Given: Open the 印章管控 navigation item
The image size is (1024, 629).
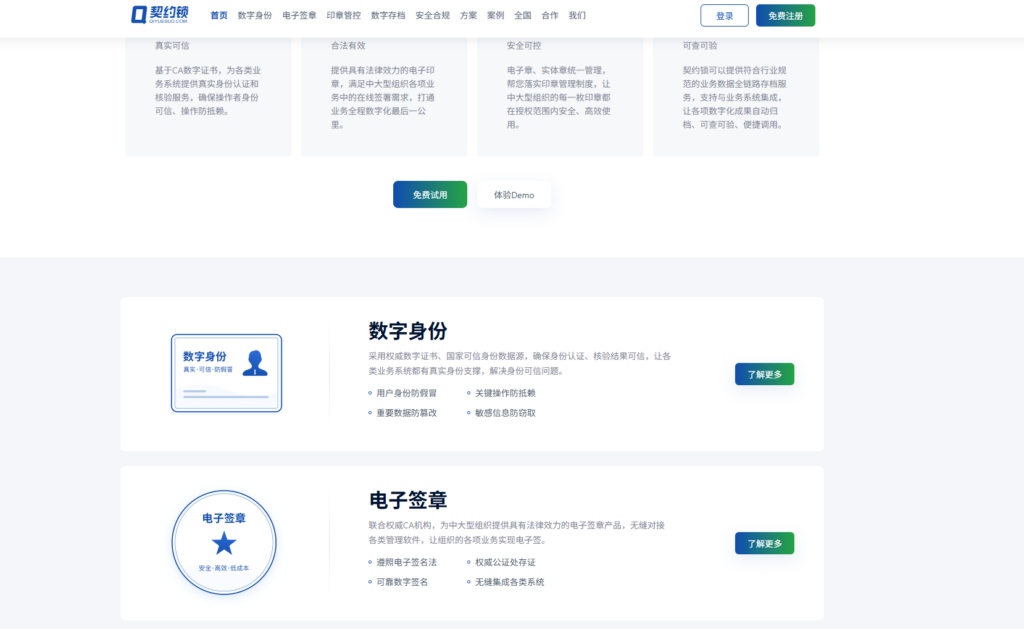Looking at the screenshot, I should coord(344,16).
